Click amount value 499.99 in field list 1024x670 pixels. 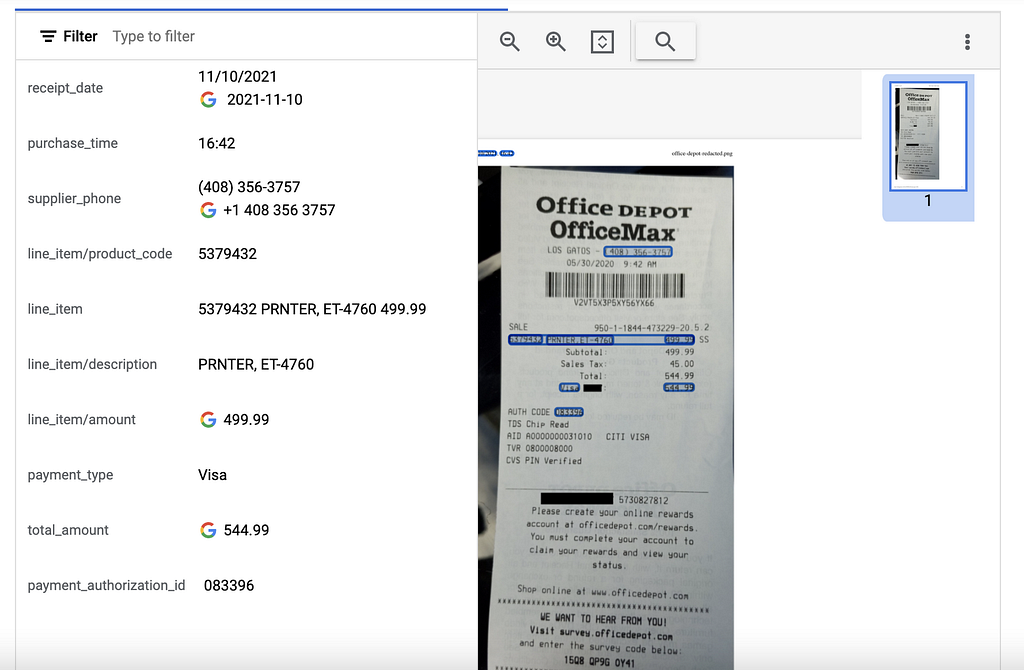click(246, 420)
